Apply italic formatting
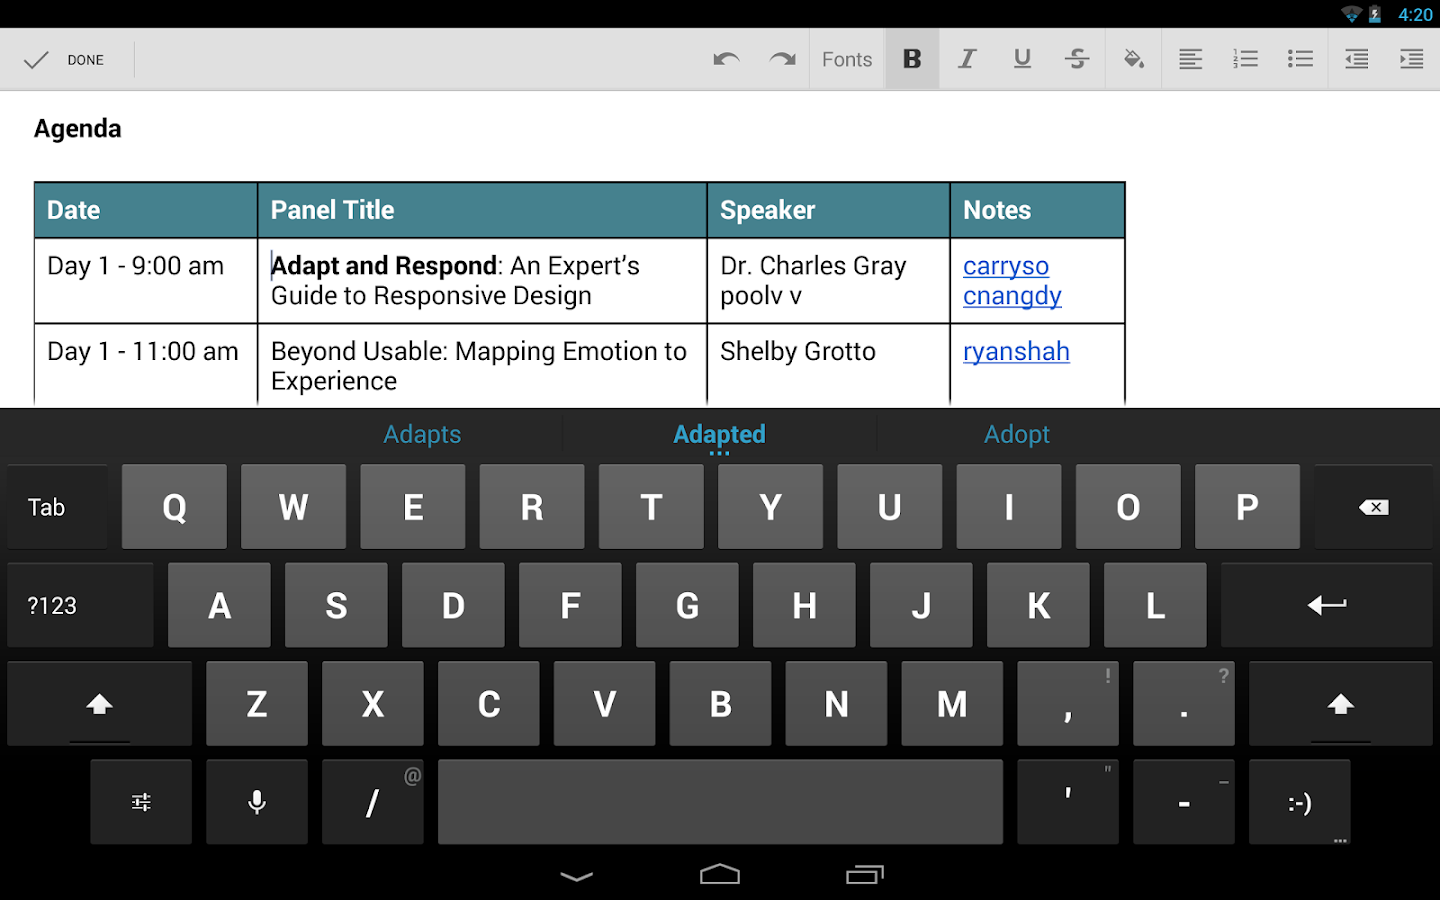1440x900 pixels. coord(966,58)
